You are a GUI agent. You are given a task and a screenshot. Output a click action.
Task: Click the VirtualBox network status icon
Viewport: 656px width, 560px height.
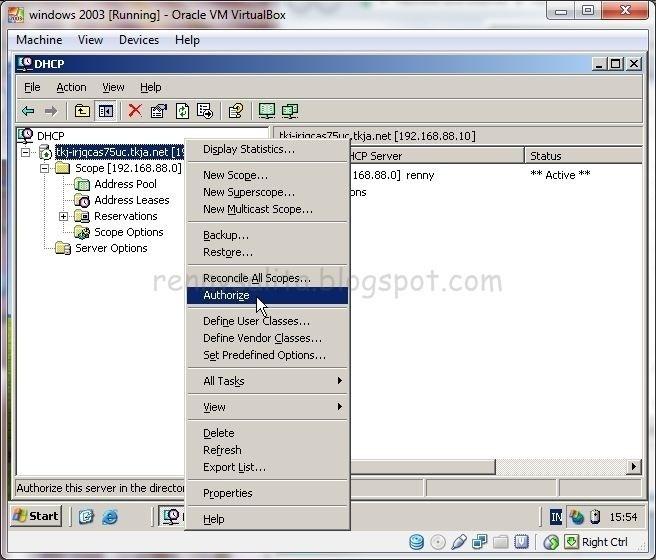pyautogui.click(x=479, y=542)
